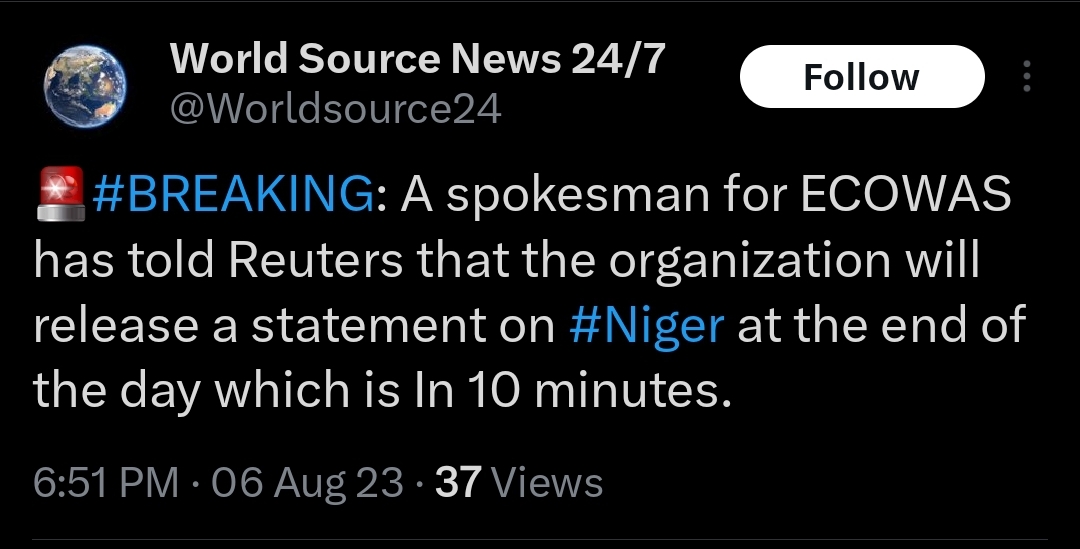Click the word "Views" label

click(549, 483)
